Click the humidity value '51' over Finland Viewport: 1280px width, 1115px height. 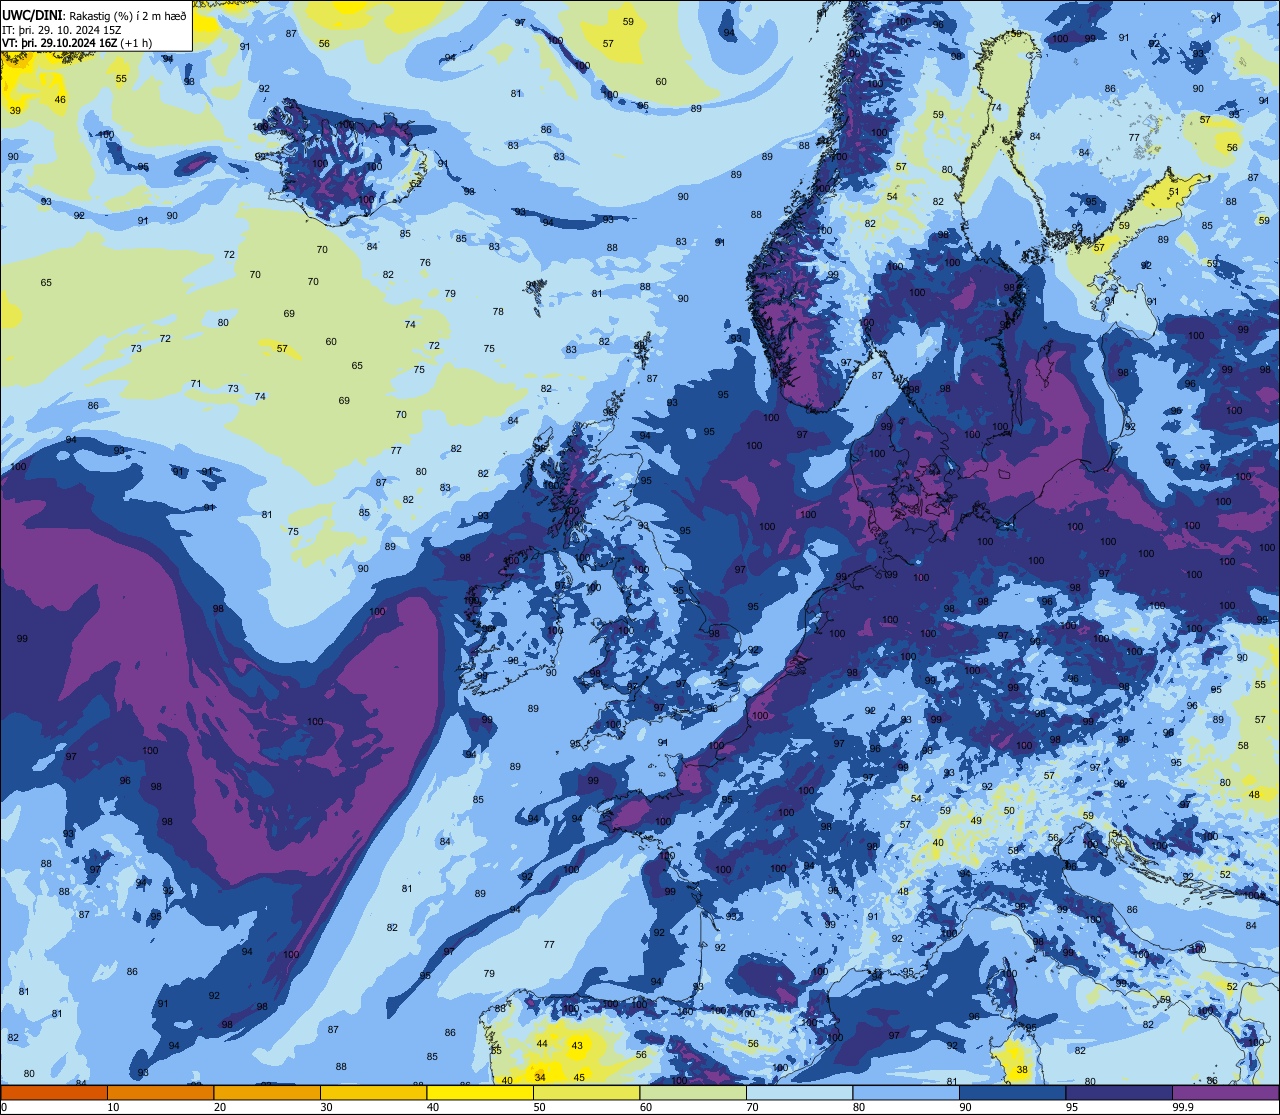pyautogui.click(x=1174, y=191)
